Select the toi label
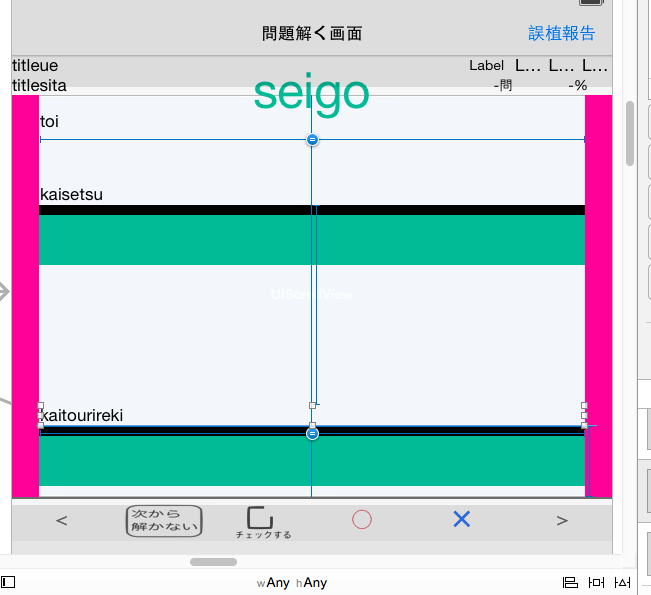The height and width of the screenshot is (595, 651). point(49,122)
